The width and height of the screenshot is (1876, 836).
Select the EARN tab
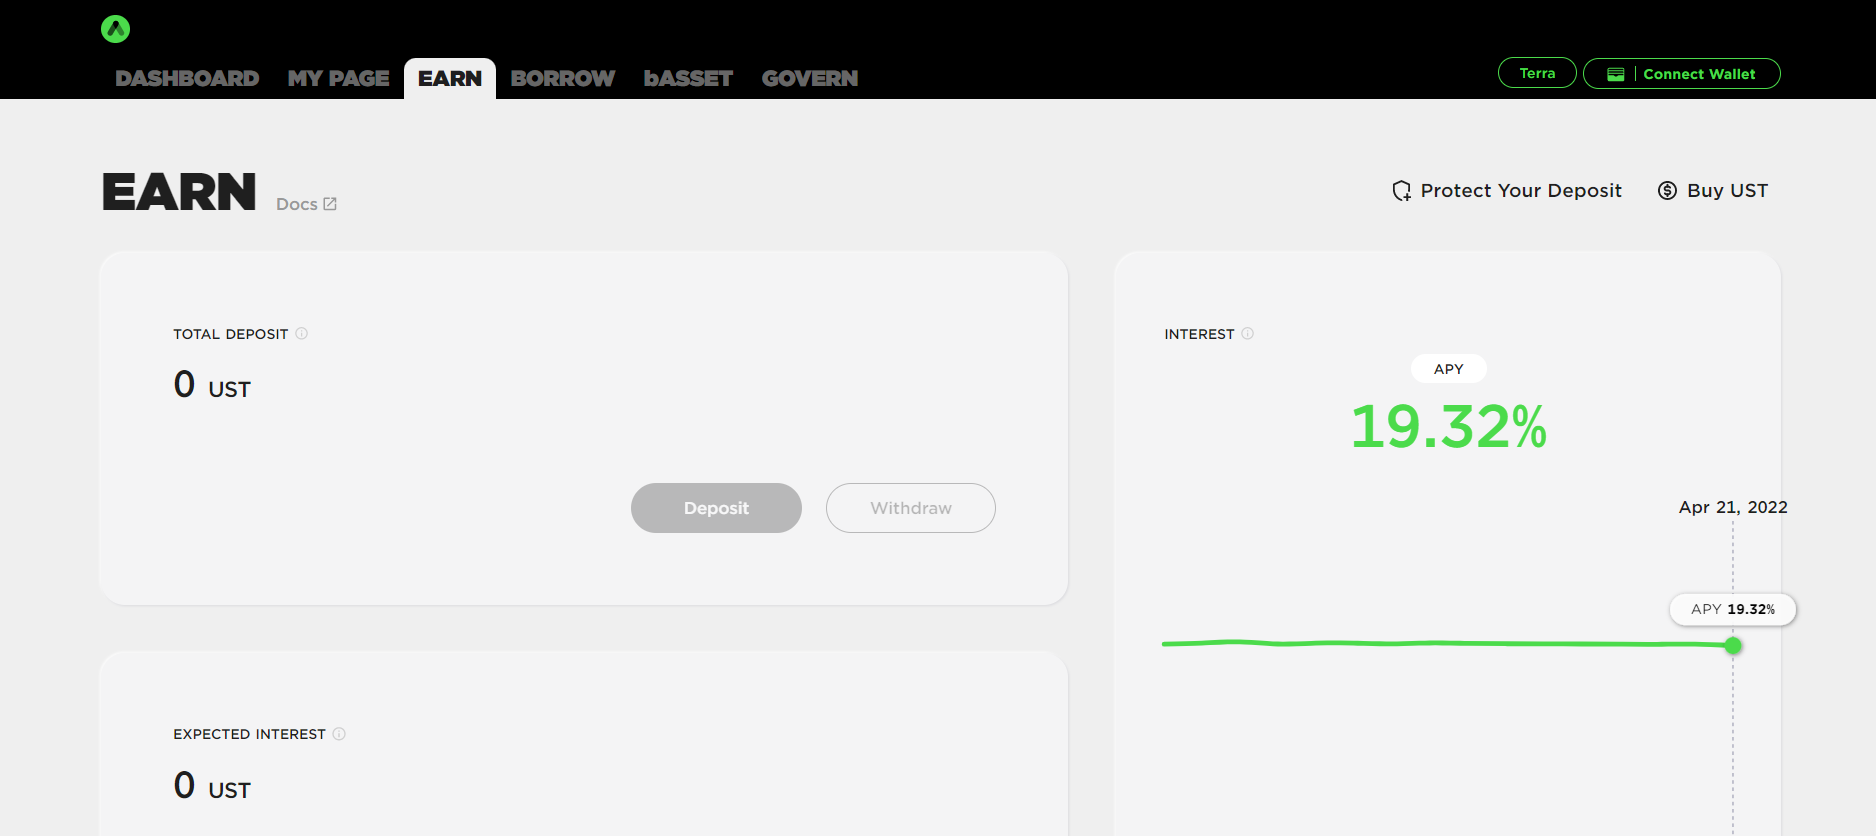(x=450, y=78)
